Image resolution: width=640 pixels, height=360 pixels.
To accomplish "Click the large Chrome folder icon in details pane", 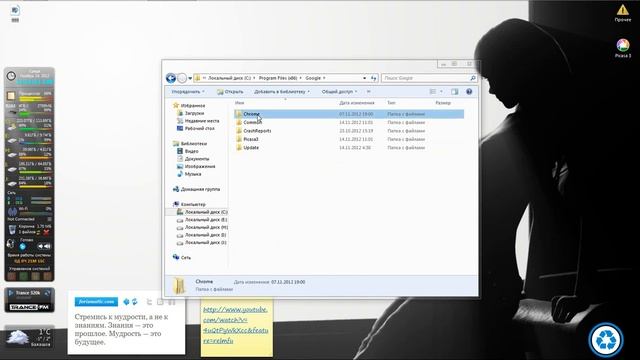I will click(179, 286).
